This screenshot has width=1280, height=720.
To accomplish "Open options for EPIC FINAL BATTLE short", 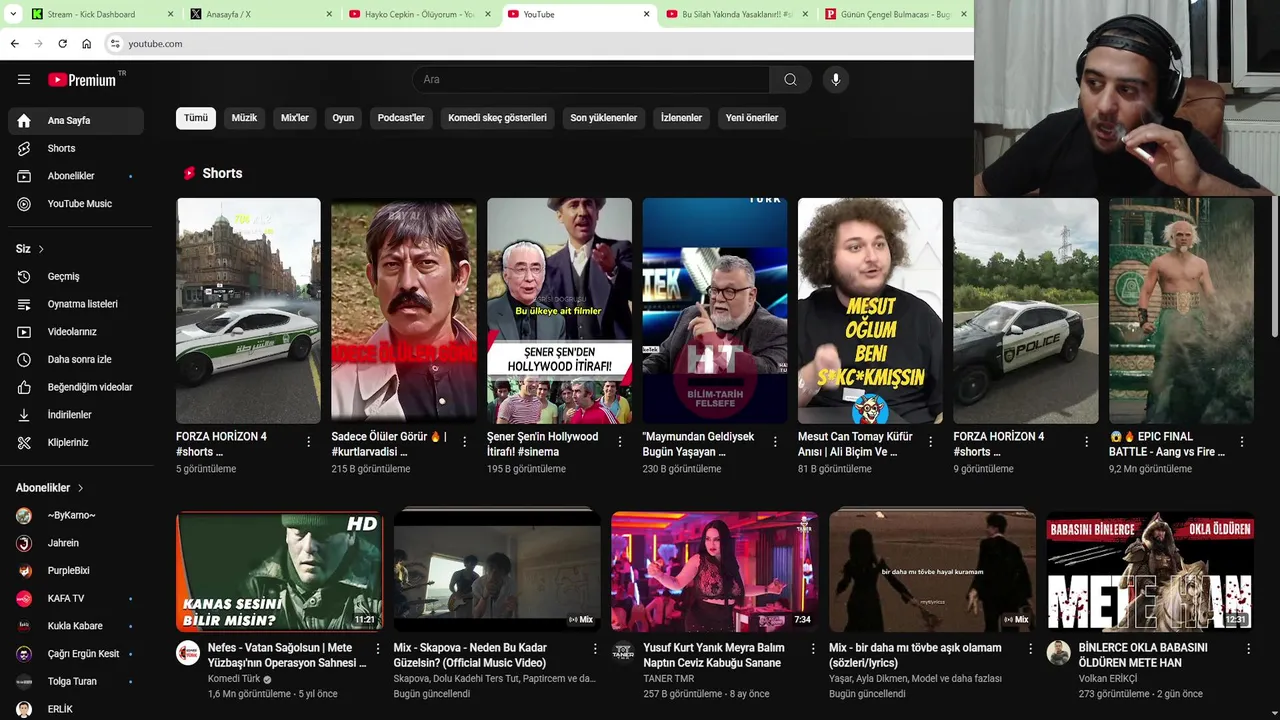I will point(1242,441).
